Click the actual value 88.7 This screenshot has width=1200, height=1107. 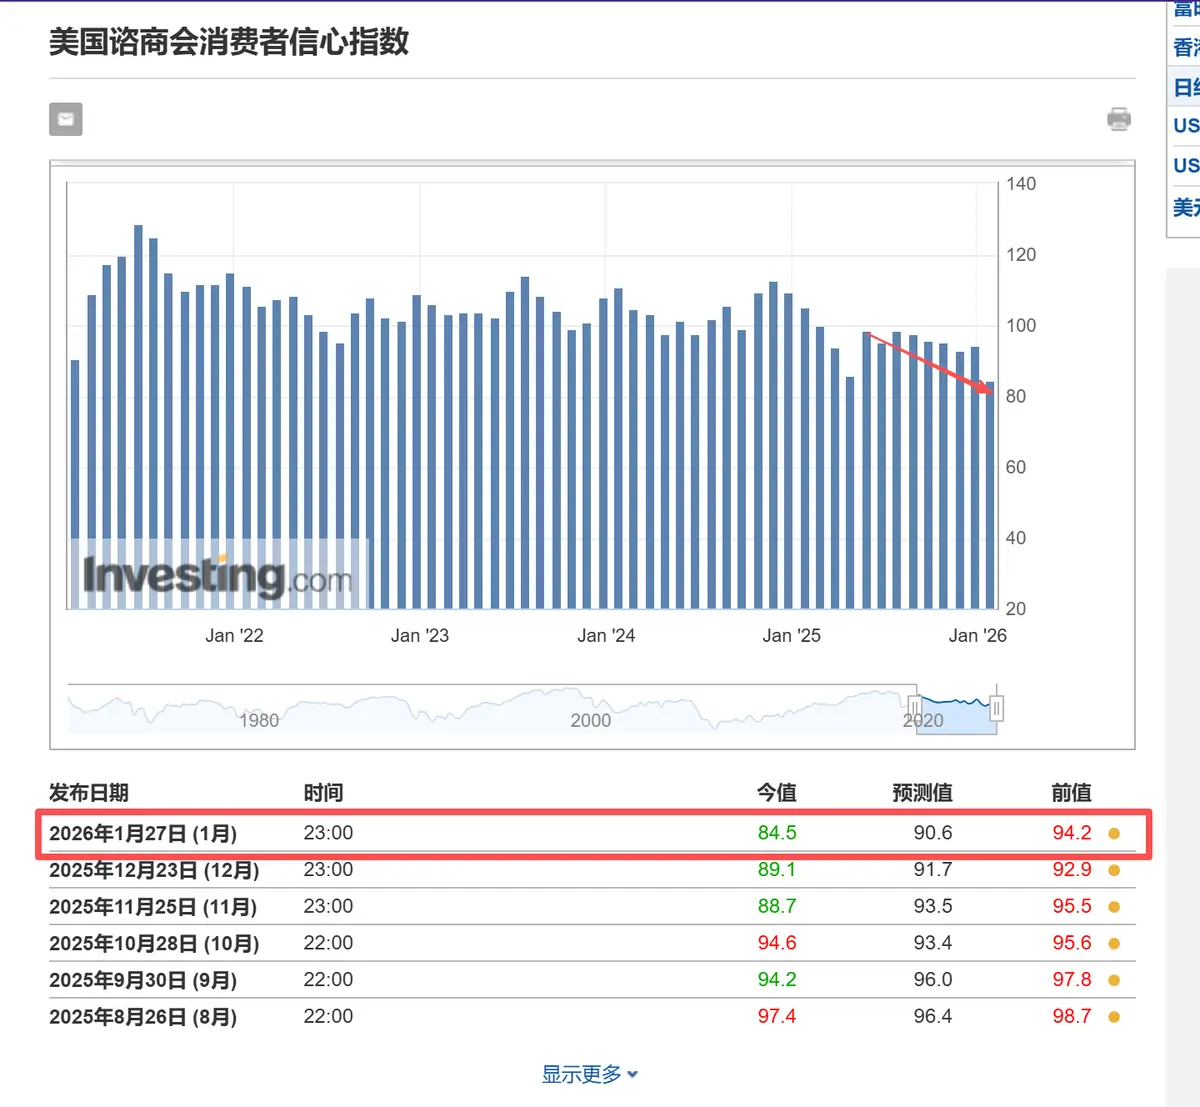pyautogui.click(x=777, y=907)
